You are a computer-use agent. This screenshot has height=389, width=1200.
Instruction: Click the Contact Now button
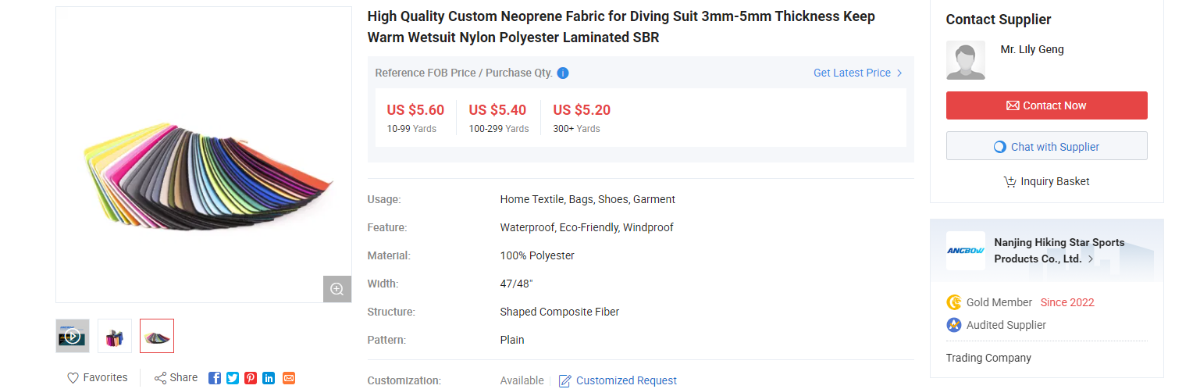pyautogui.click(x=1047, y=106)
